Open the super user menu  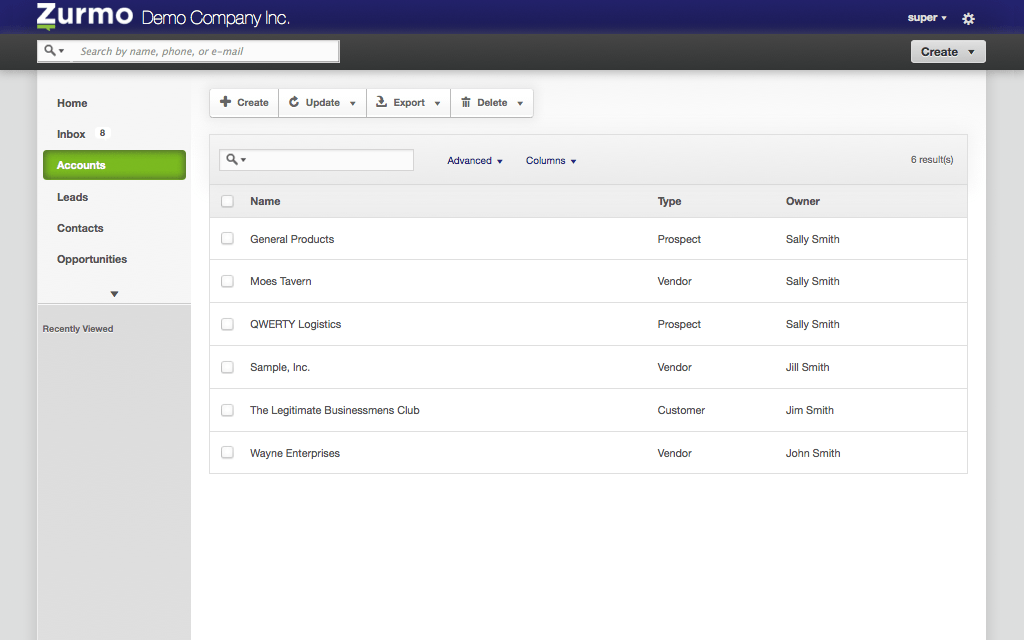pos(927,18)
